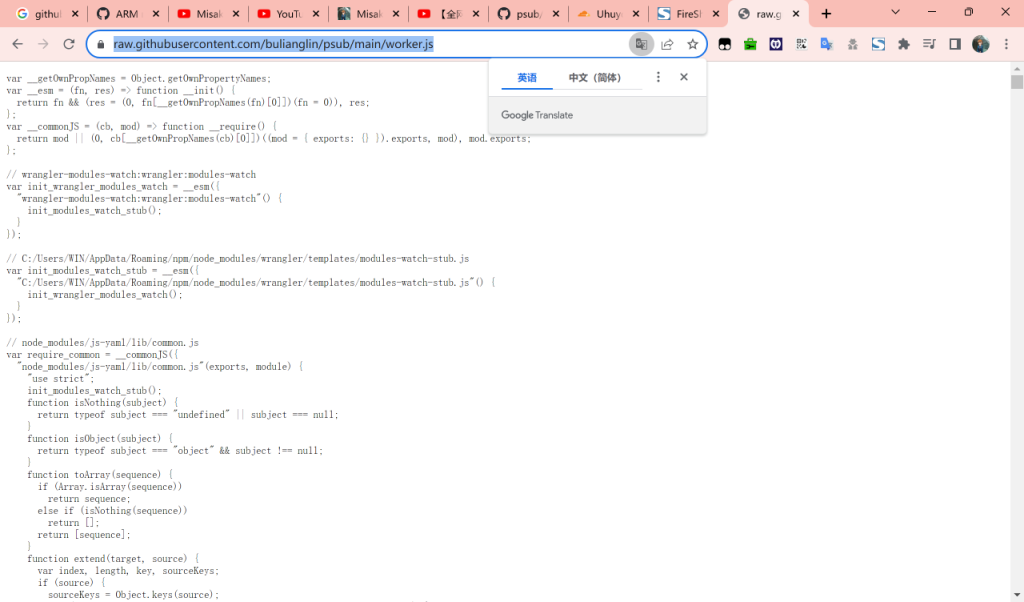This screenshot has height=602, width=1024.
Task: Open the Extensions puzzle piece menu
Action: click(x=904, y=44)
